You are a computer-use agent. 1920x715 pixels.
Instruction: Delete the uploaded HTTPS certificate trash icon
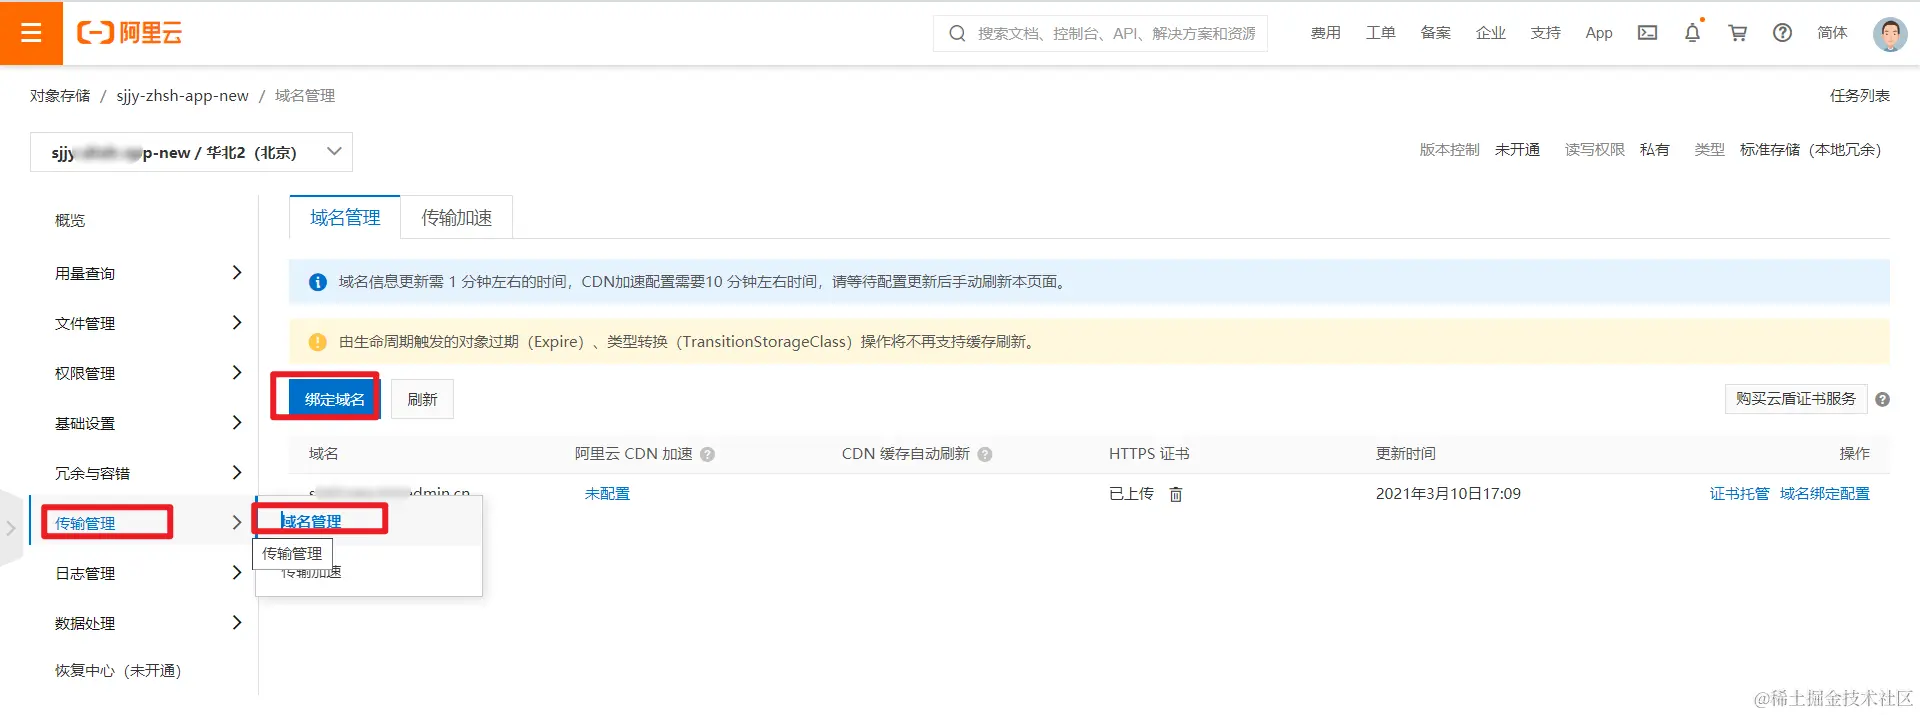(x=1176, y=494)
